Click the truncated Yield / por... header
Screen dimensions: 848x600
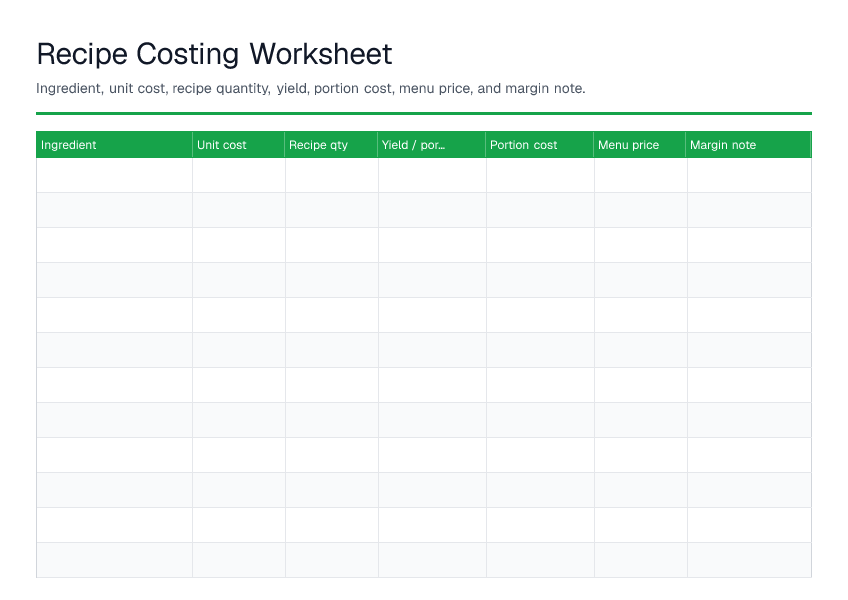pyautogui.click(x=432, y=144)
